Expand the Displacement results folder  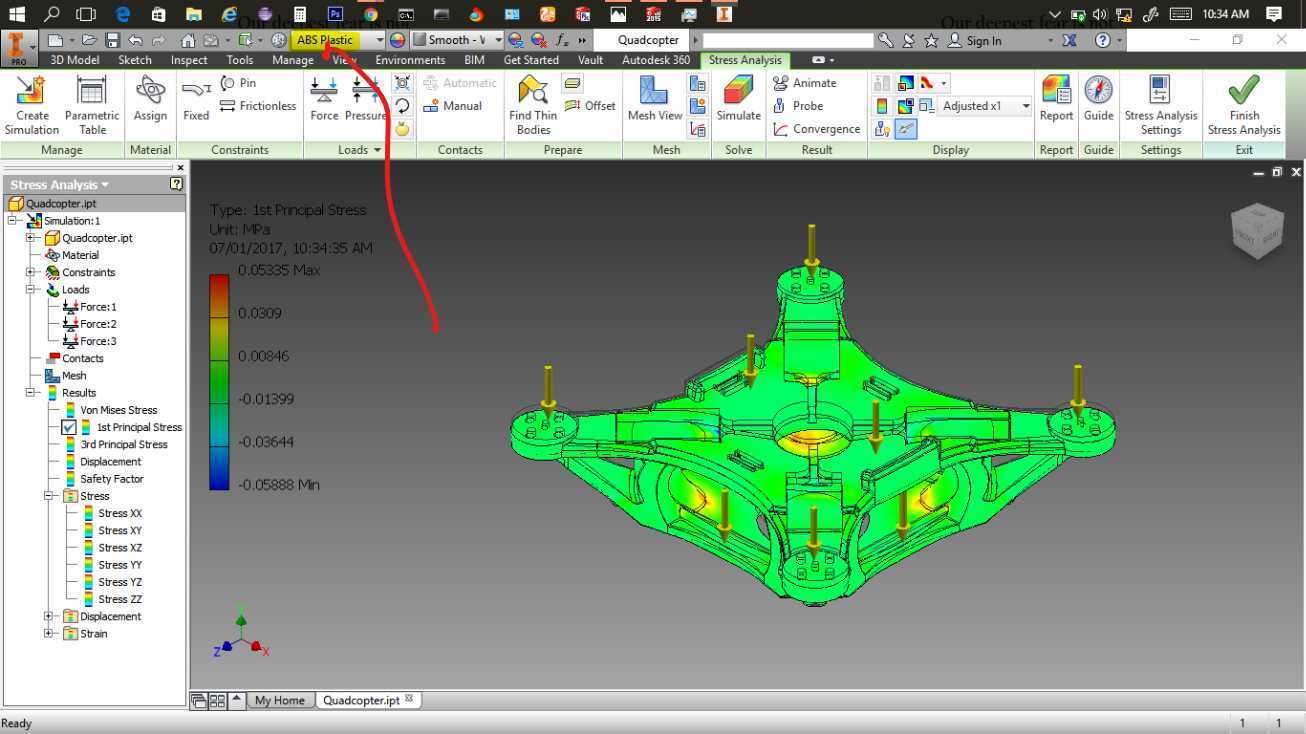49,616
